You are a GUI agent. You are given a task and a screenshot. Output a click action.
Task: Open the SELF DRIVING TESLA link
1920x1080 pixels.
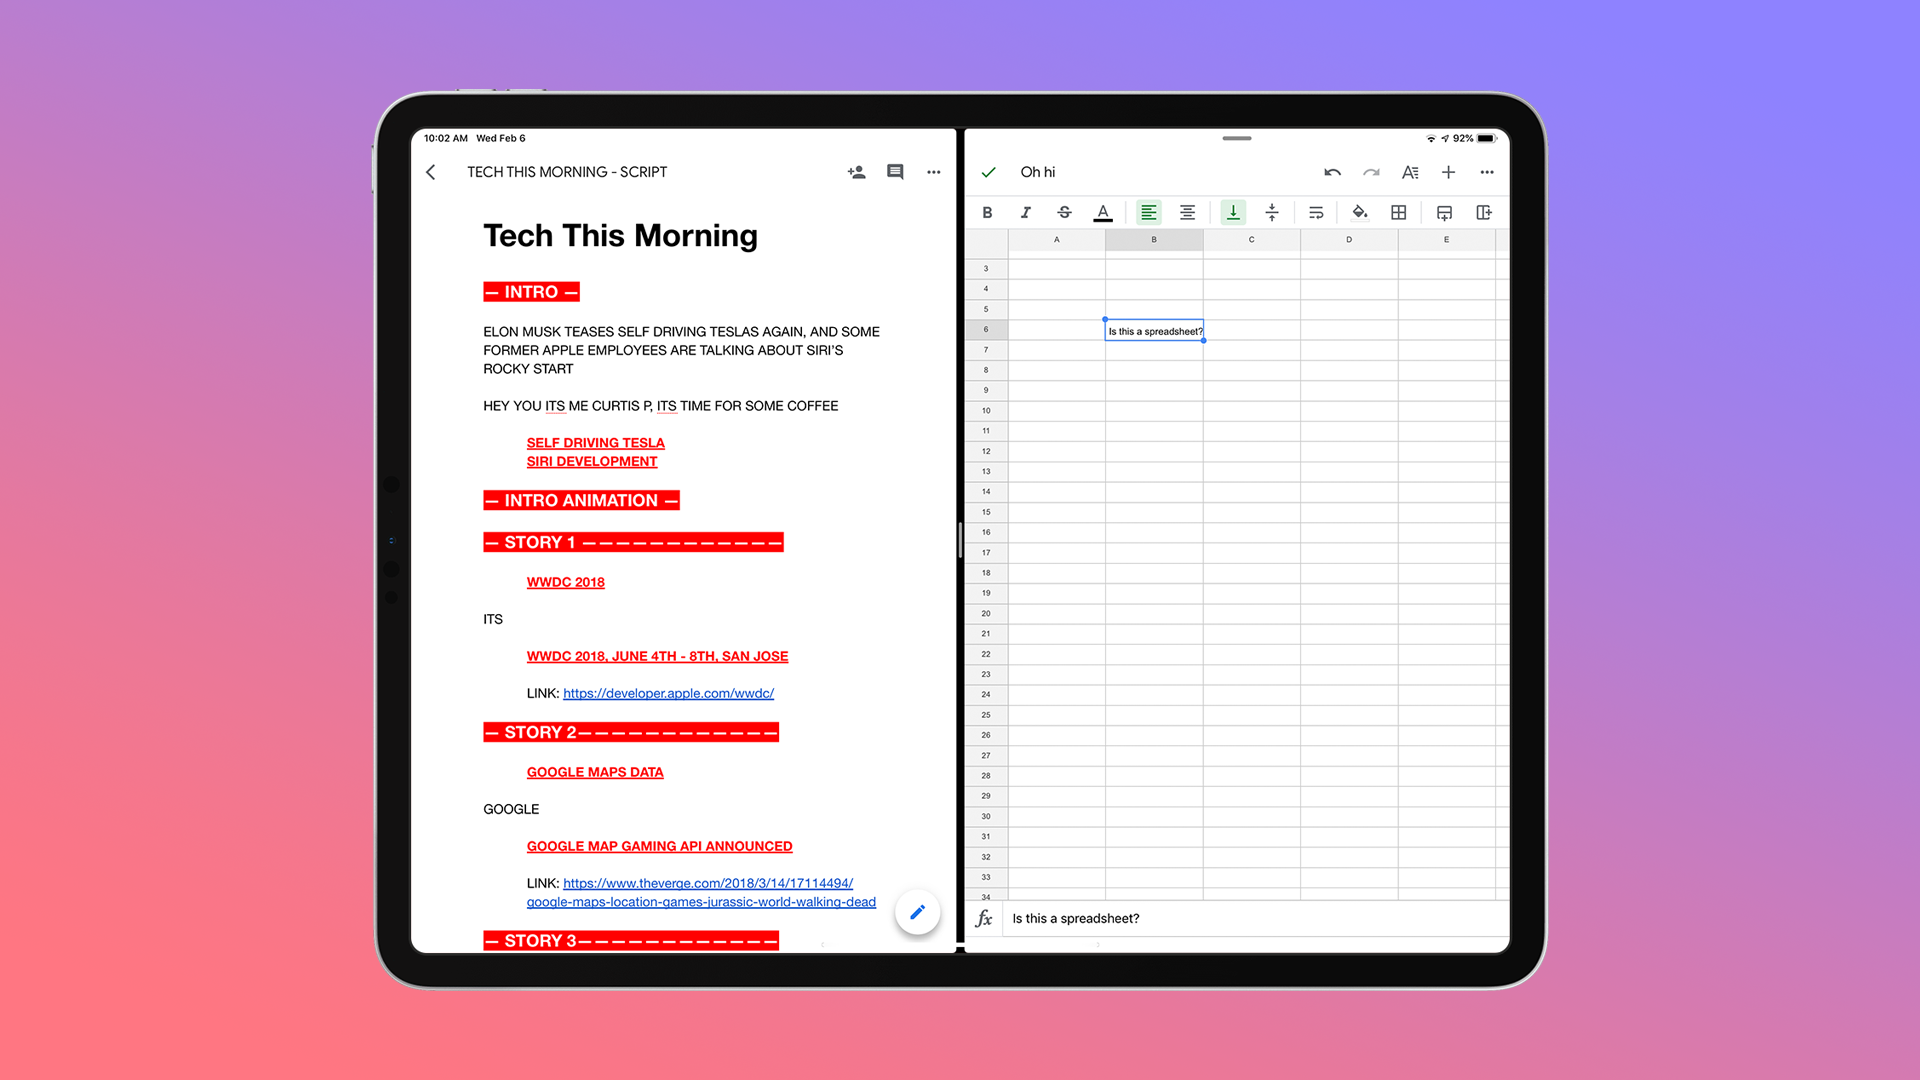595,443
